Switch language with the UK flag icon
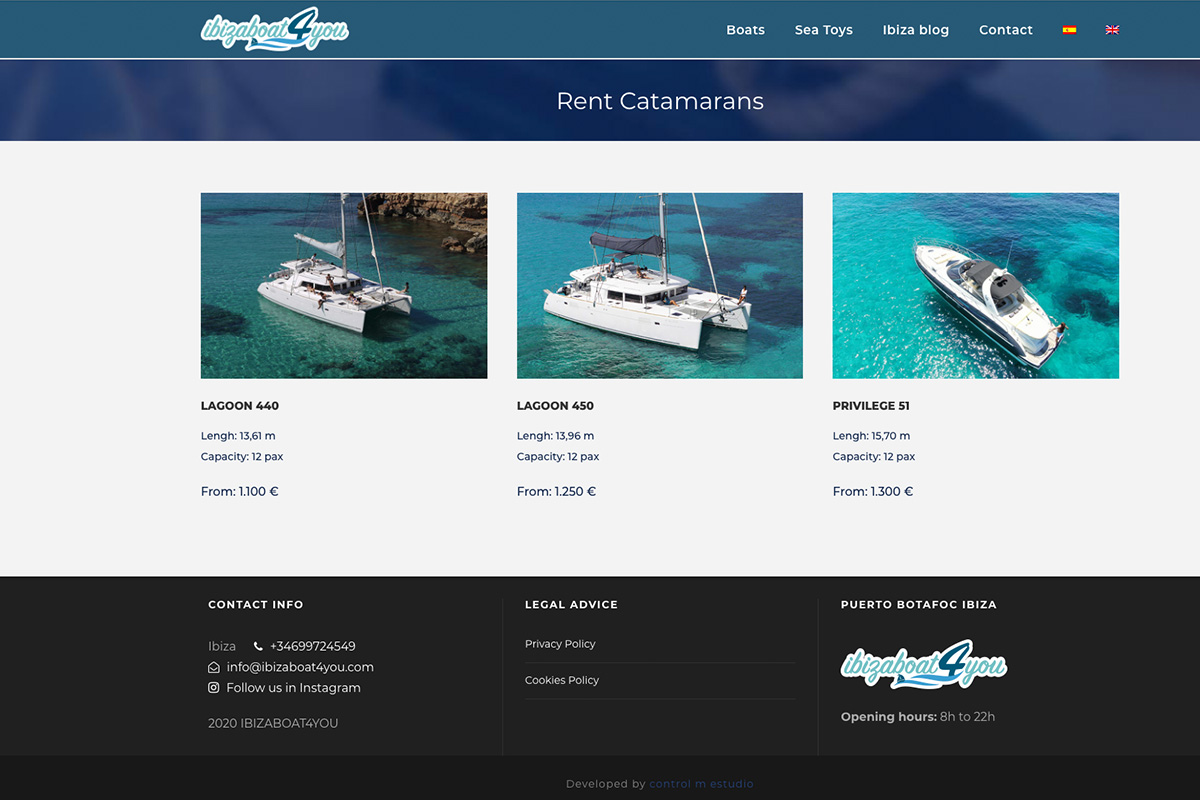The height and width of the screenshot is (800, 1200). click(x=1112, y=30)
